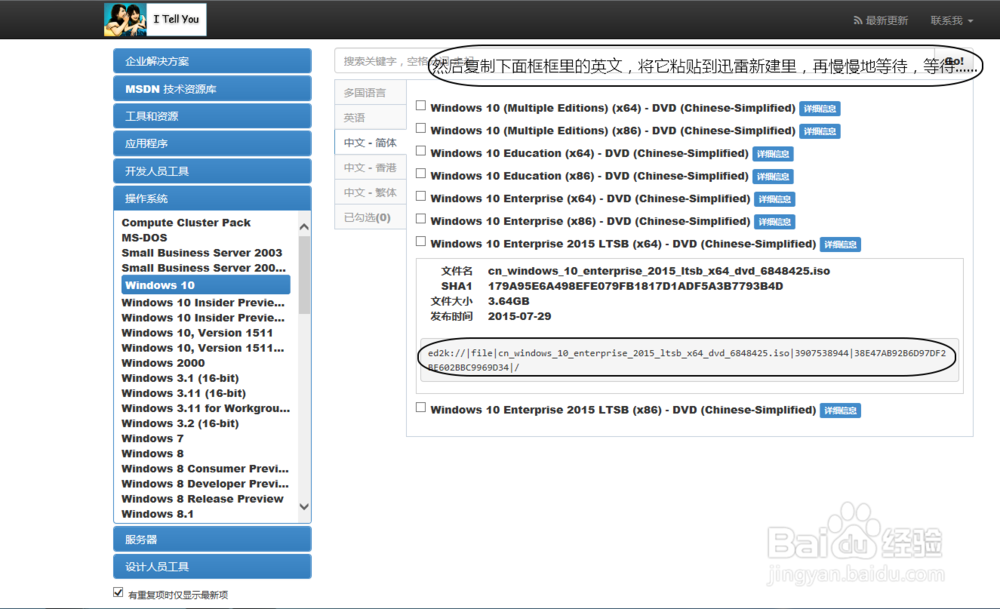Click the cn_windows_10_enterprise_2015_ltsb file name
The height and width of the screenshot is (609, 1000).
(x=659, y=271)
